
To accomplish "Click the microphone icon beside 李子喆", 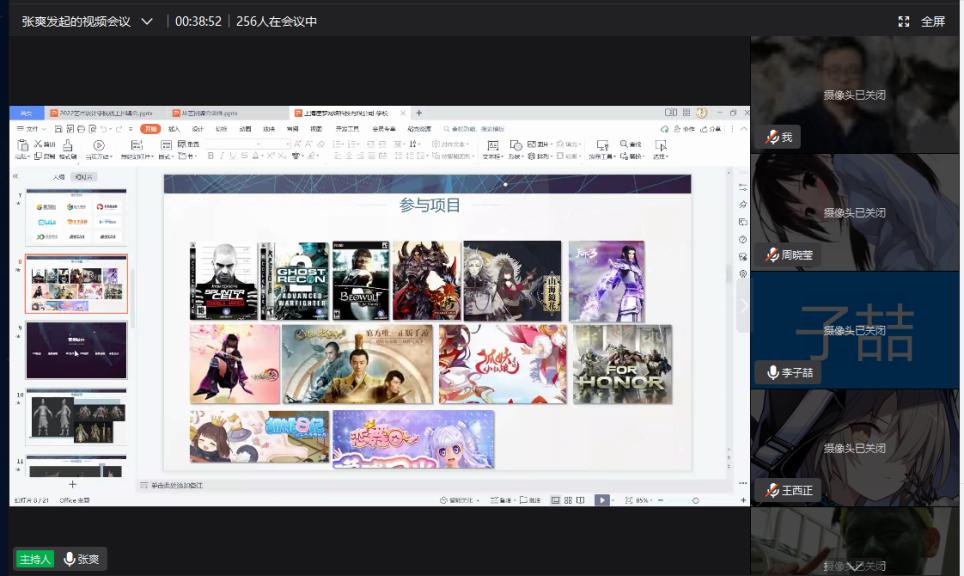I will pos(772,372).
